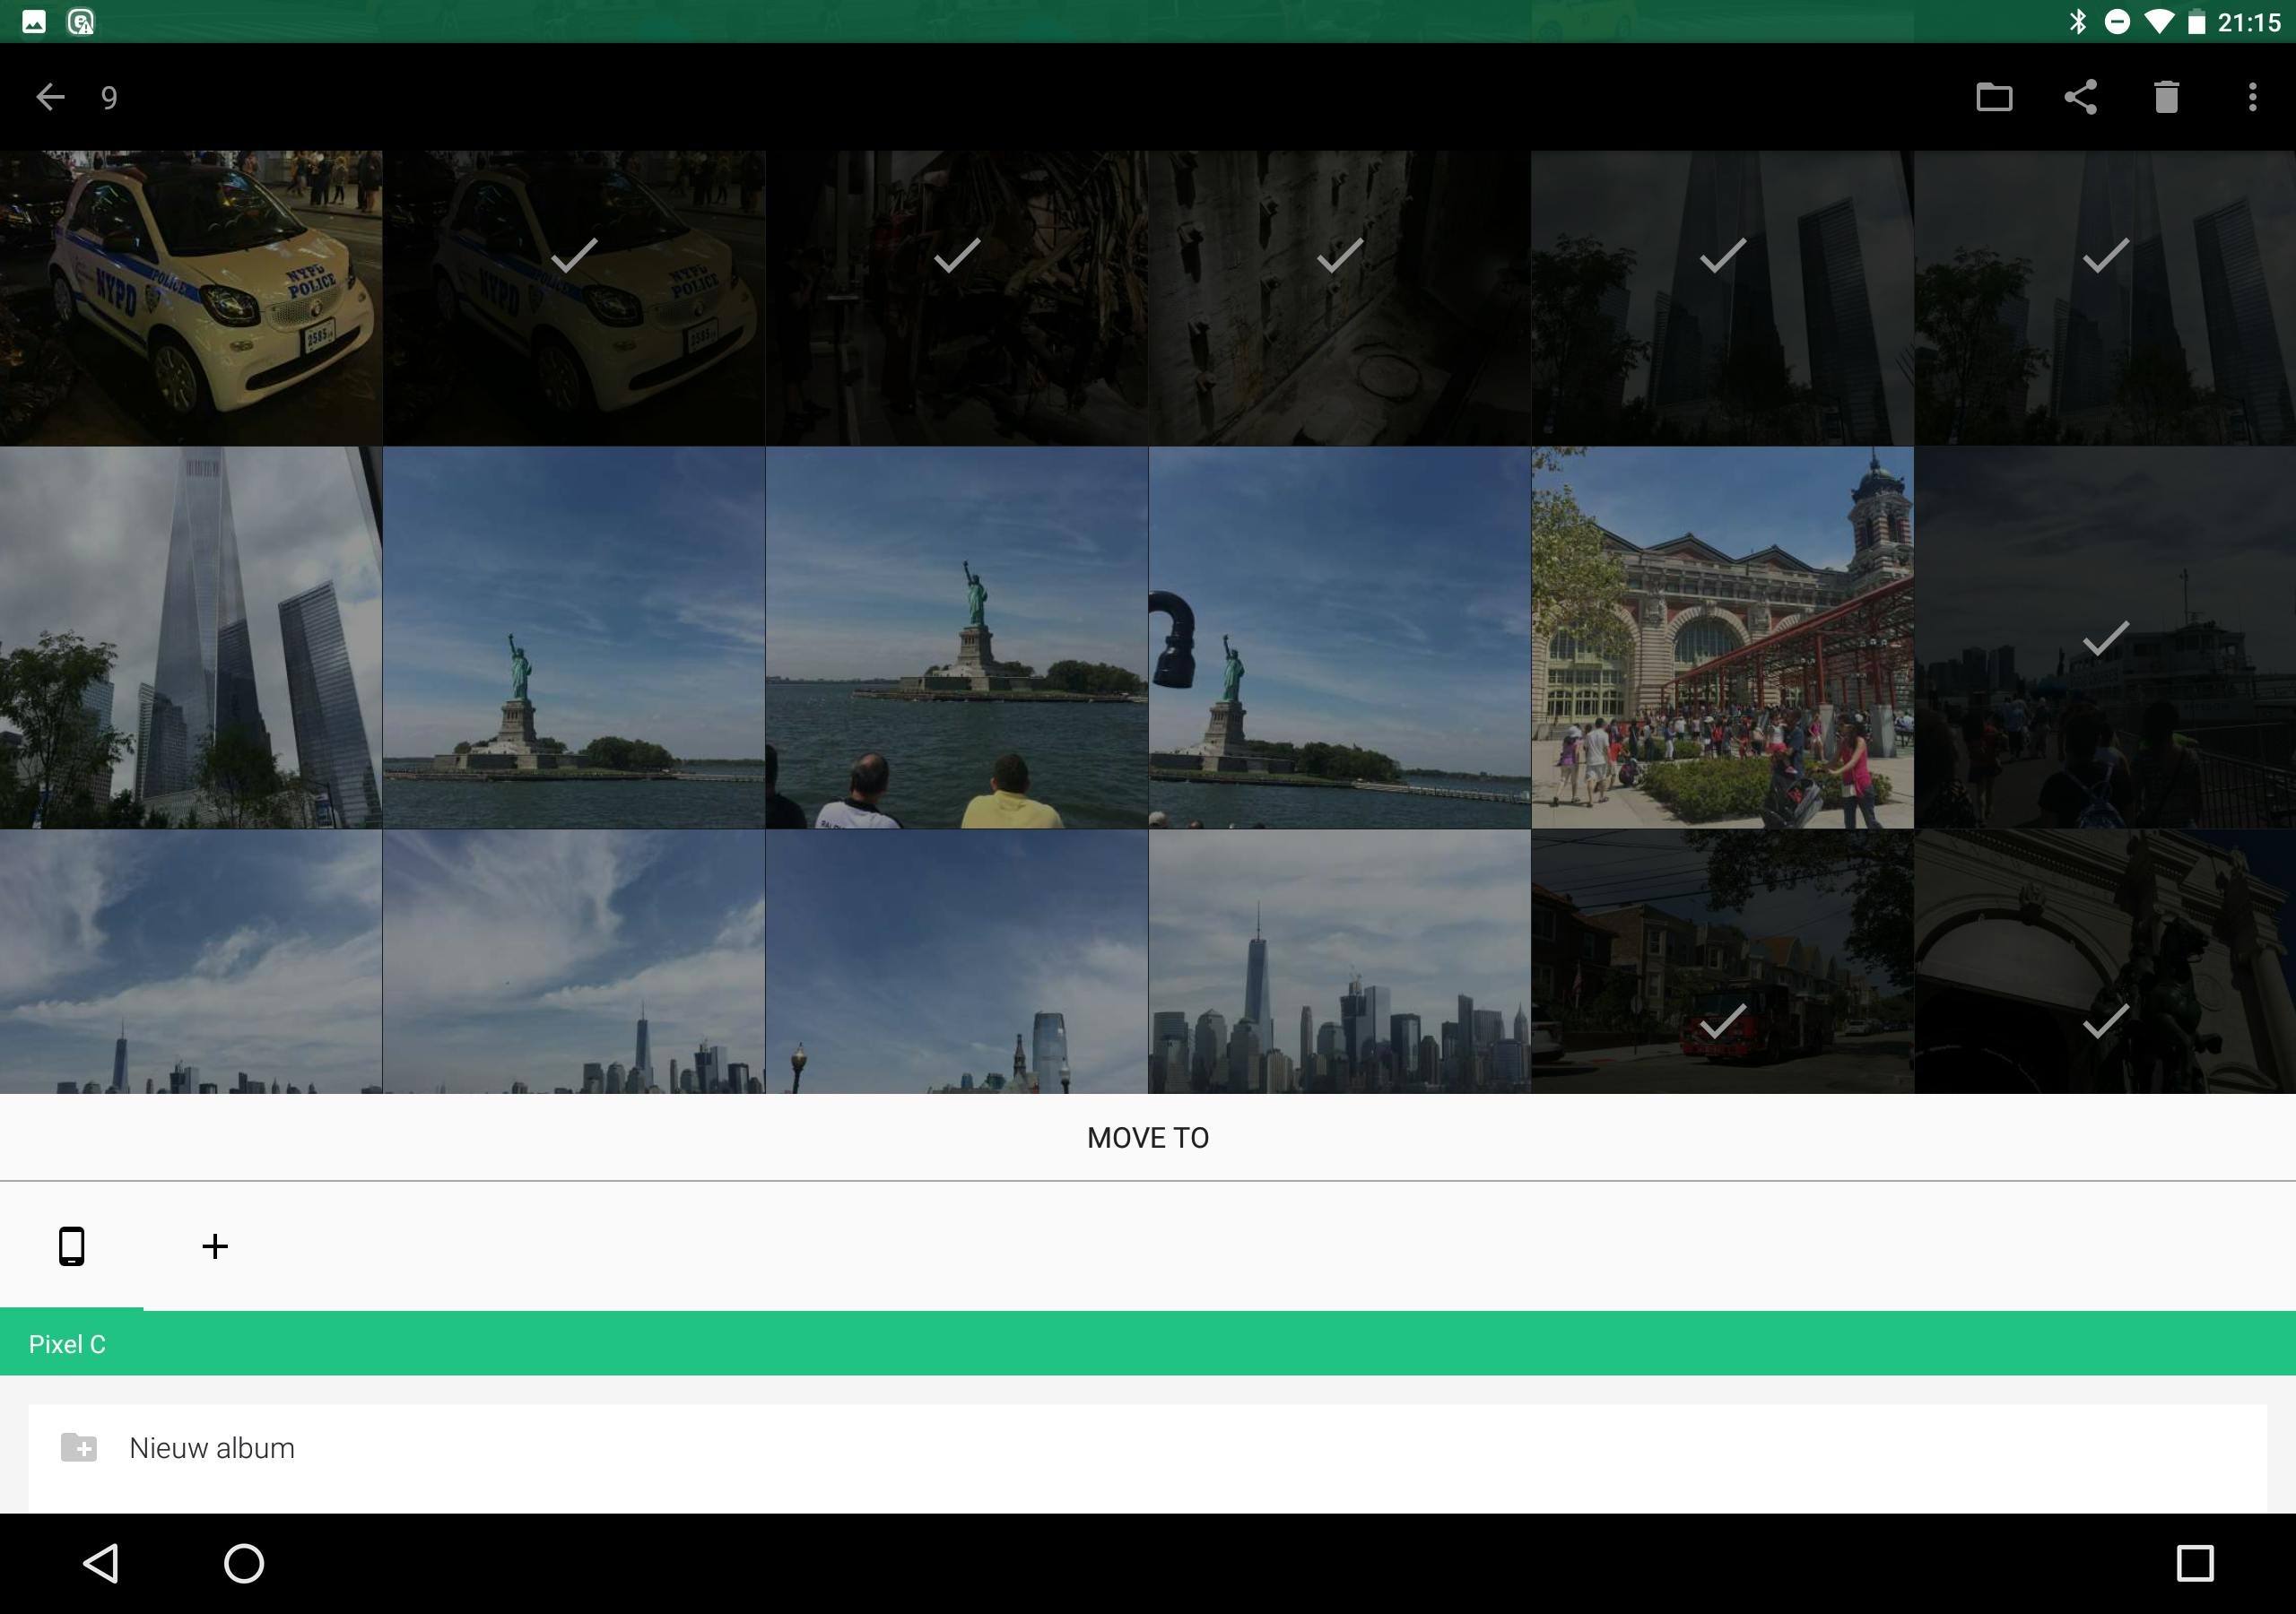Uncheck the stone archway statue photo

click(2105, 962)
